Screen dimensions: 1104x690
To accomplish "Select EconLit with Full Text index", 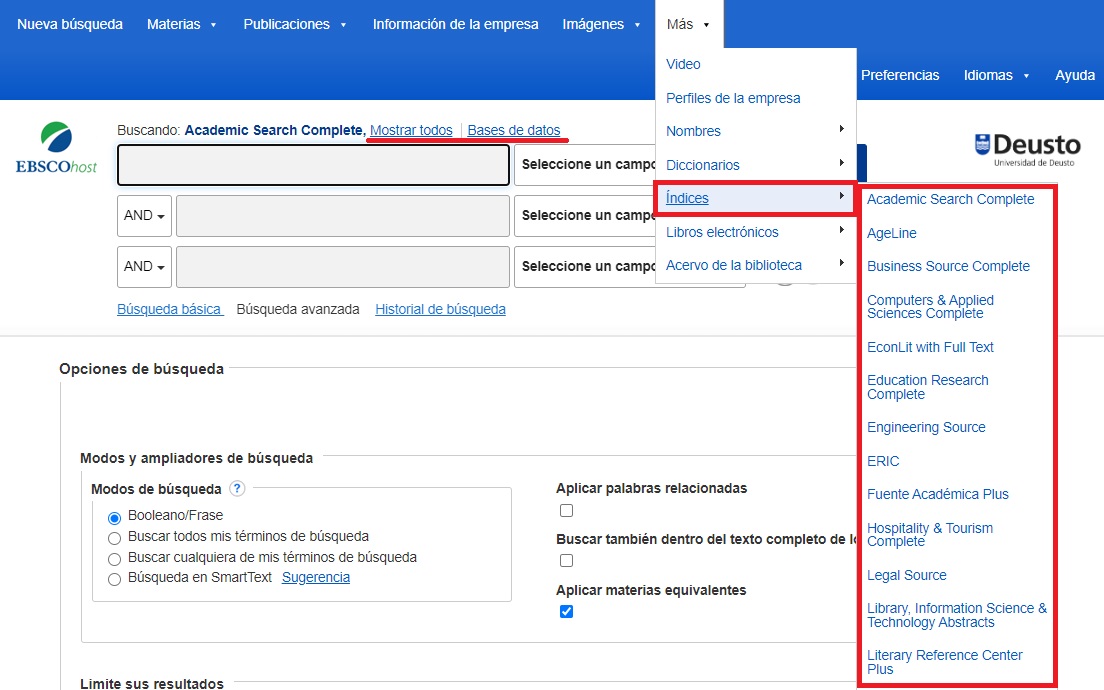I will click(930, 347).
